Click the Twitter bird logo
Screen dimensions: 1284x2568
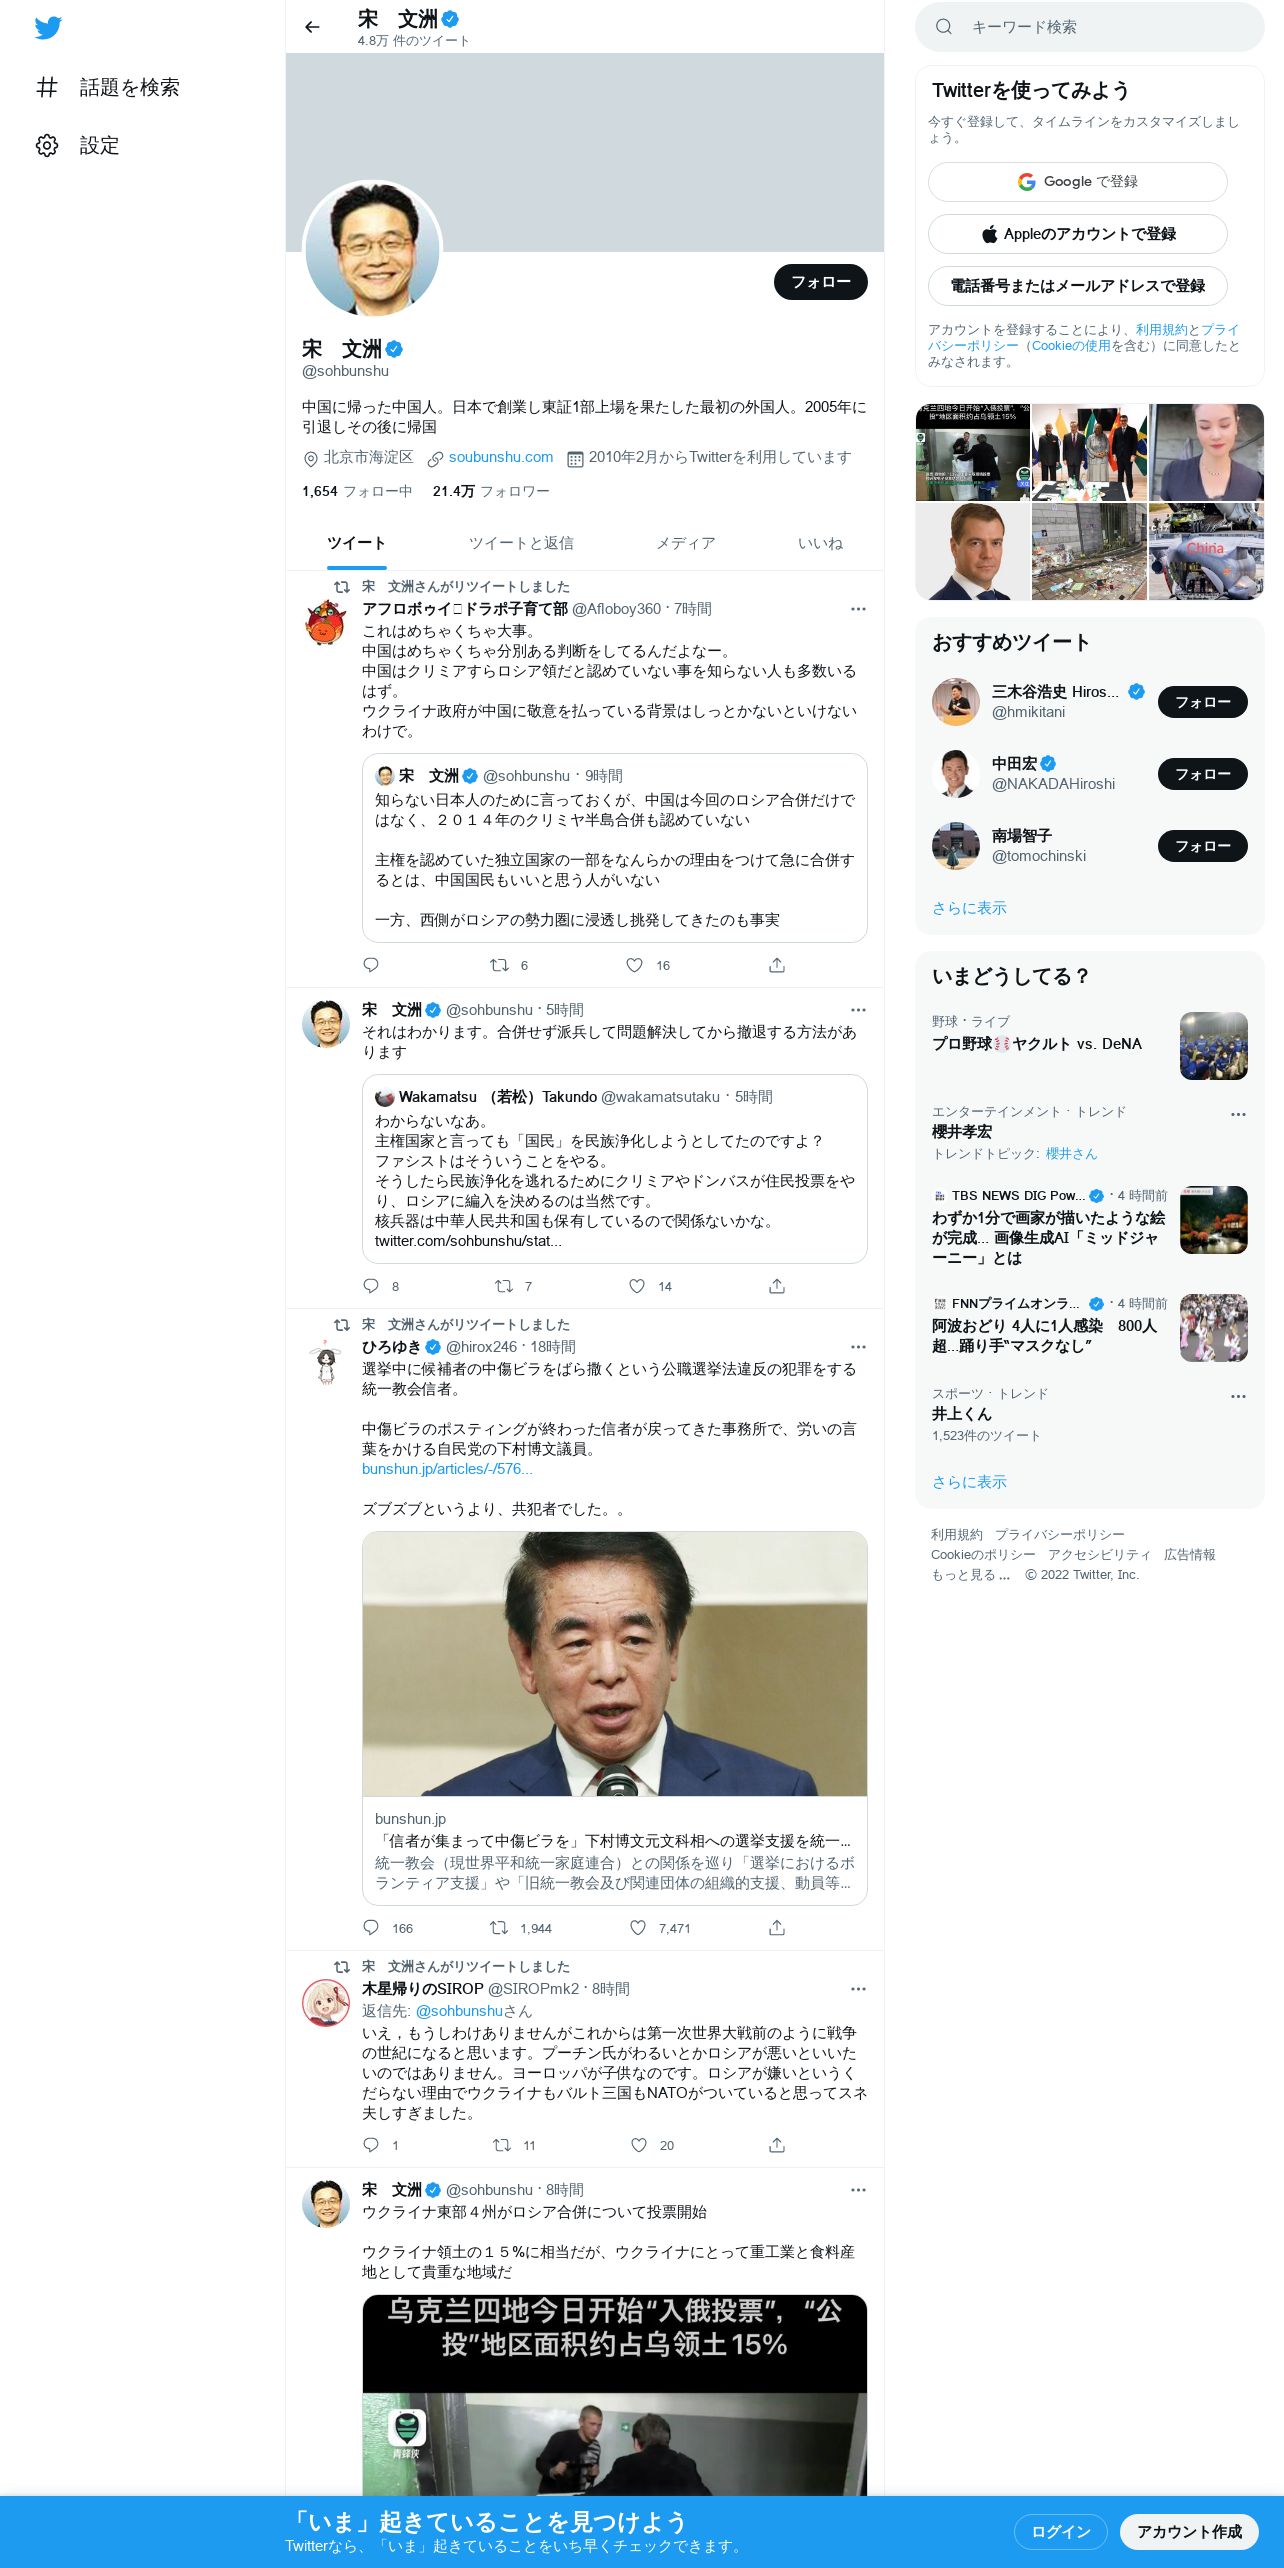pos(48,28)
